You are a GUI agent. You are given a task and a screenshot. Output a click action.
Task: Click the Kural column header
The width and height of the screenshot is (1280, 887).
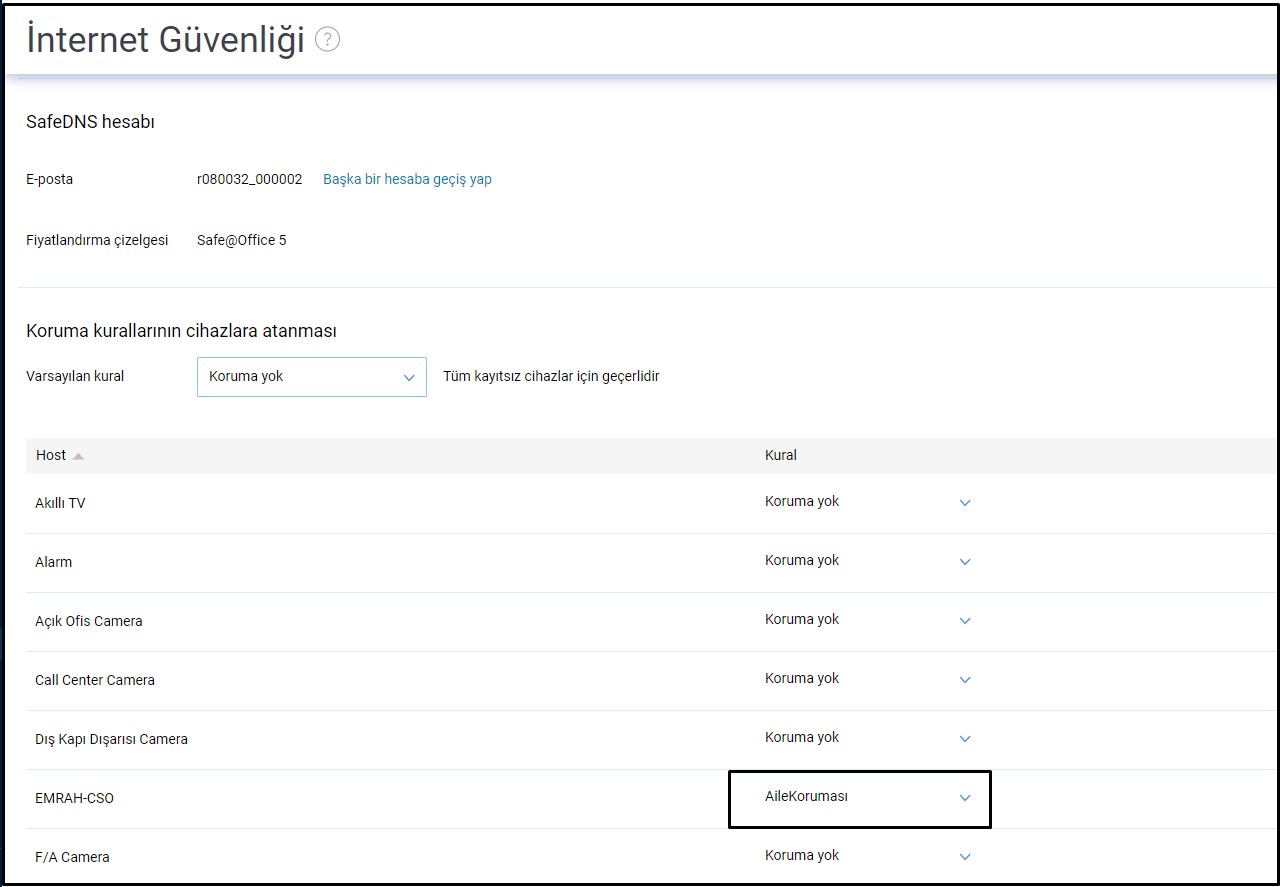point(780,455)
